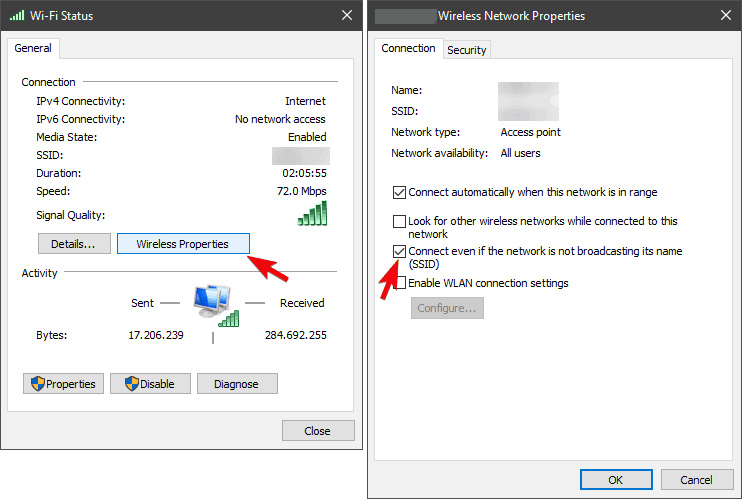The height and width of the screenshot is (499, 742).
Task: Toggle Connect even if network not broadcasting SSID
Action: 399,251
